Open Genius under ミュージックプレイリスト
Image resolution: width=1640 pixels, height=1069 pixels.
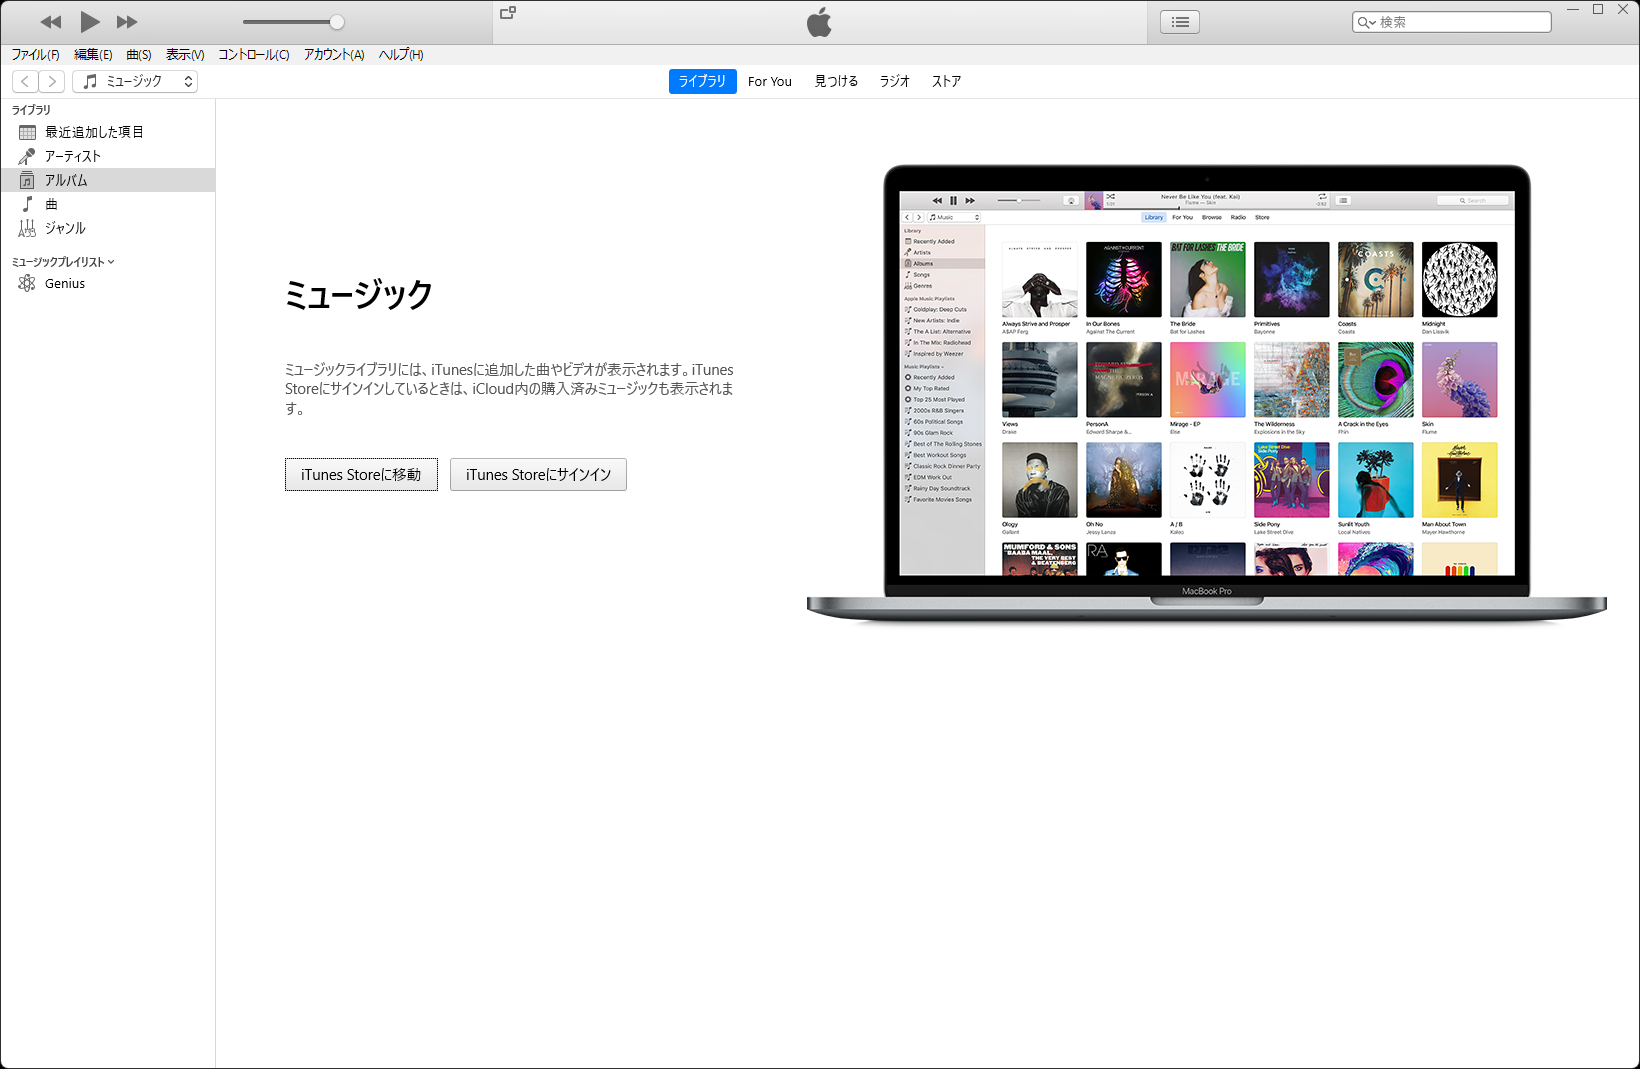[64, 283]
